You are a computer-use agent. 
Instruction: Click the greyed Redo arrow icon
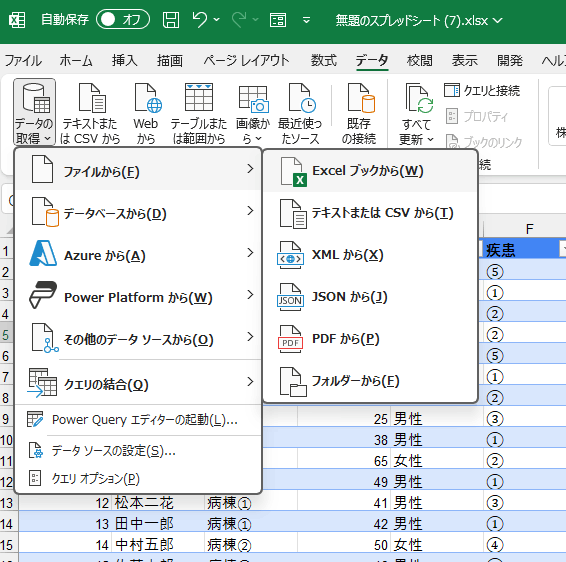click(x=239, y=19)
